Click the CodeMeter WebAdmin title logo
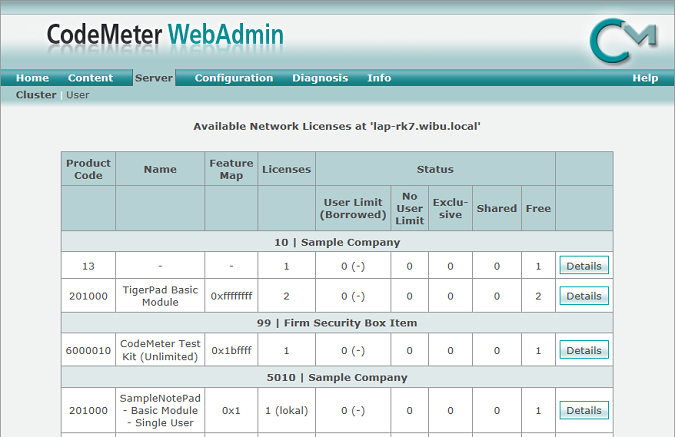Screen dimensions: 676x437 [x=165, y=34]
